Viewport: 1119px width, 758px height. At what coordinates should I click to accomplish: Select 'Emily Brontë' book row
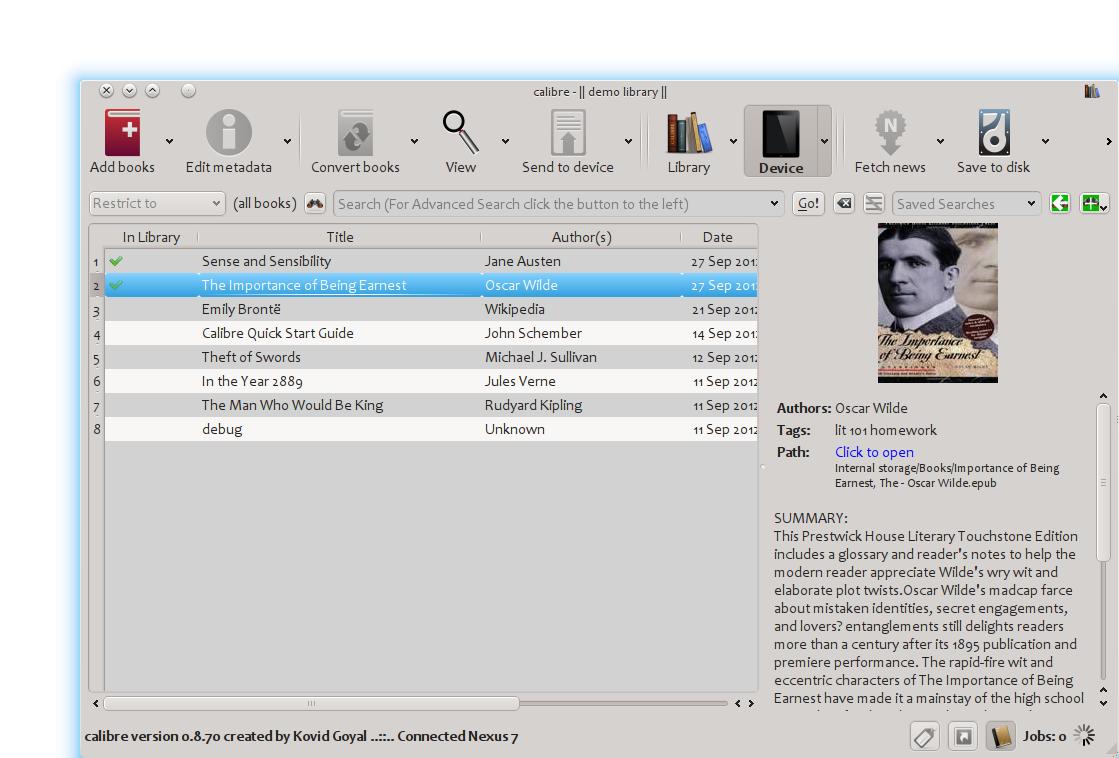431,309
